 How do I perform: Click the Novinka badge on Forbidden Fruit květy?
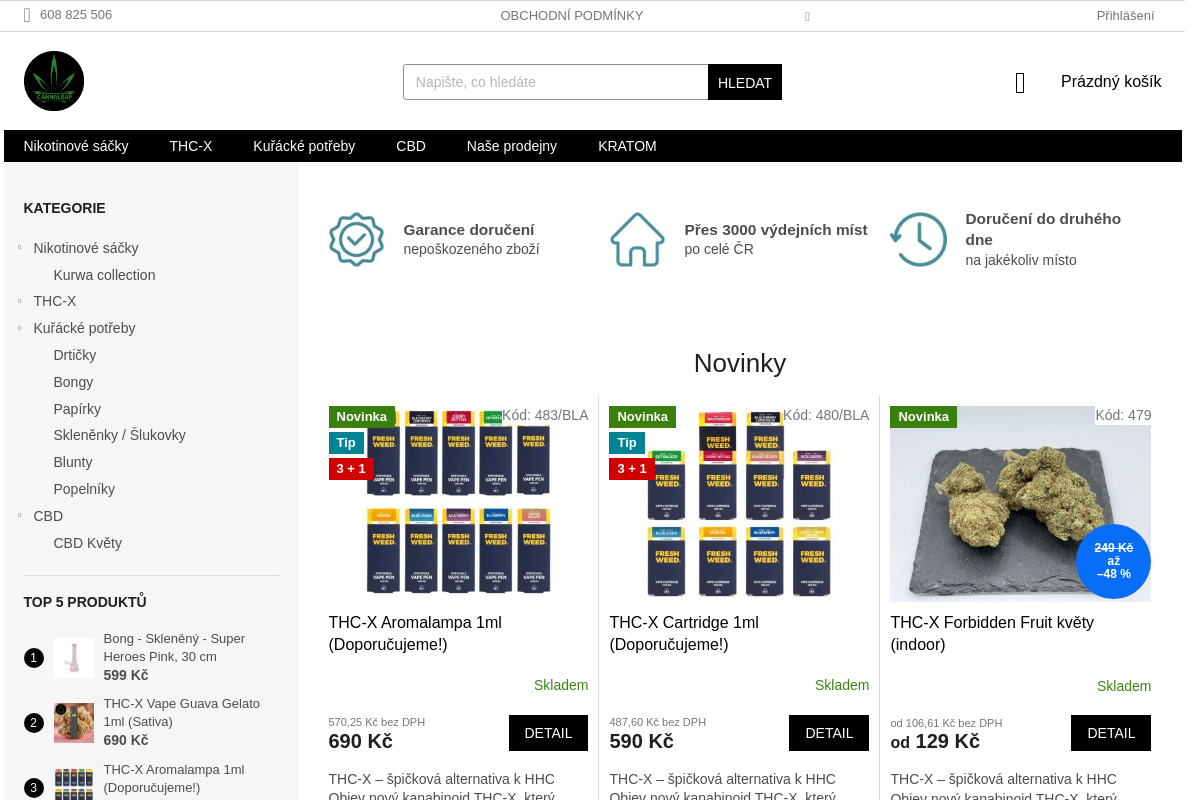[x=923, y=417]
